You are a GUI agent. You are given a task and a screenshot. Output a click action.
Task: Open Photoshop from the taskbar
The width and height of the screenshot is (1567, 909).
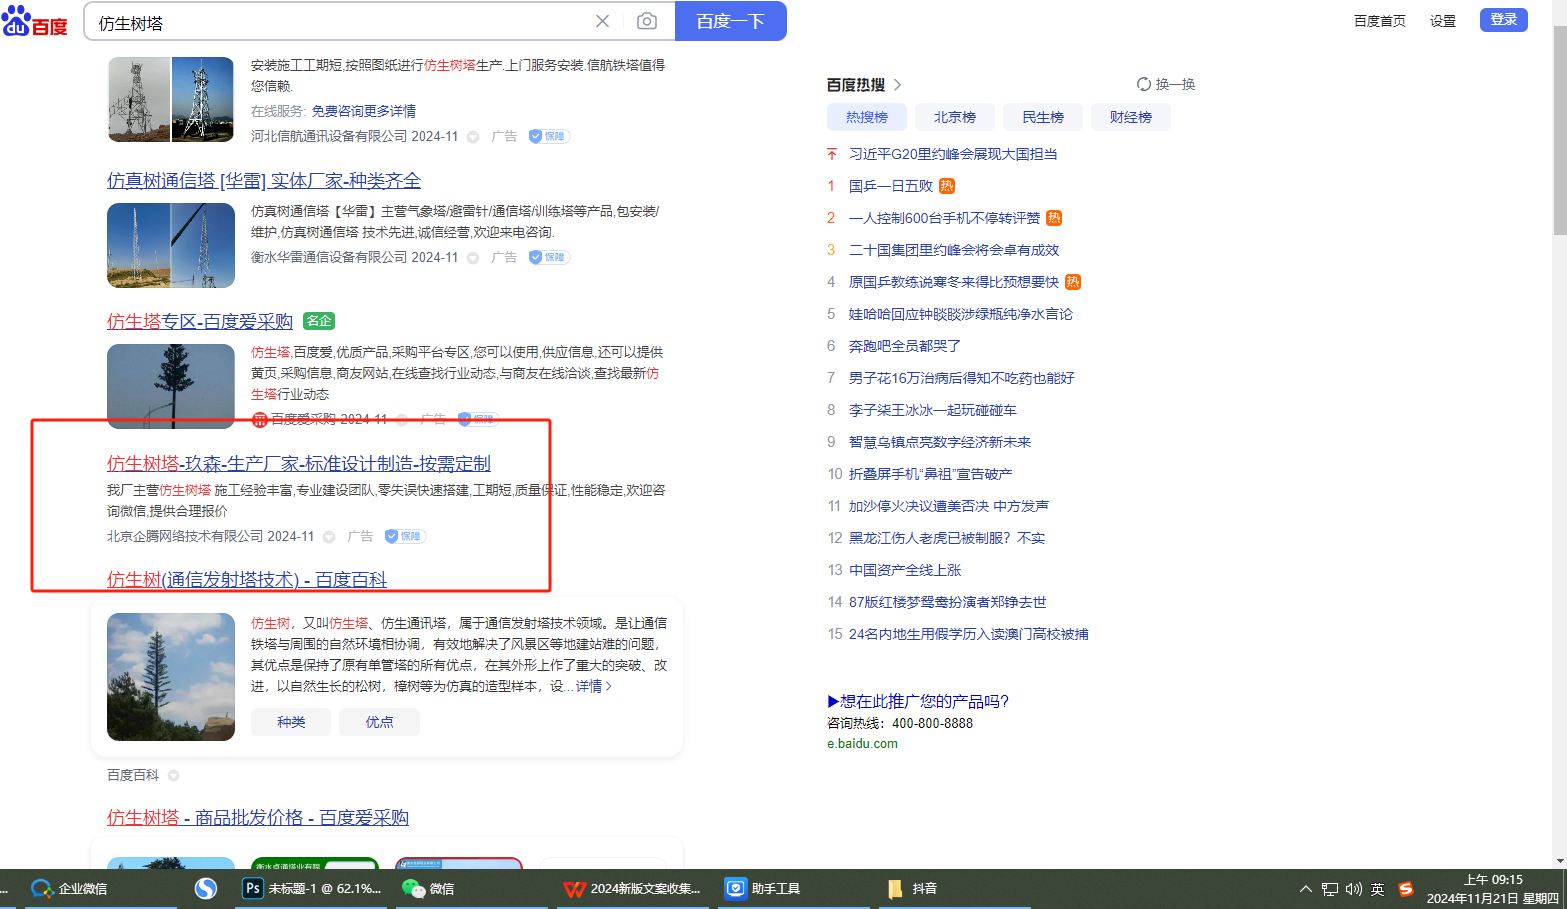point(312,888)
